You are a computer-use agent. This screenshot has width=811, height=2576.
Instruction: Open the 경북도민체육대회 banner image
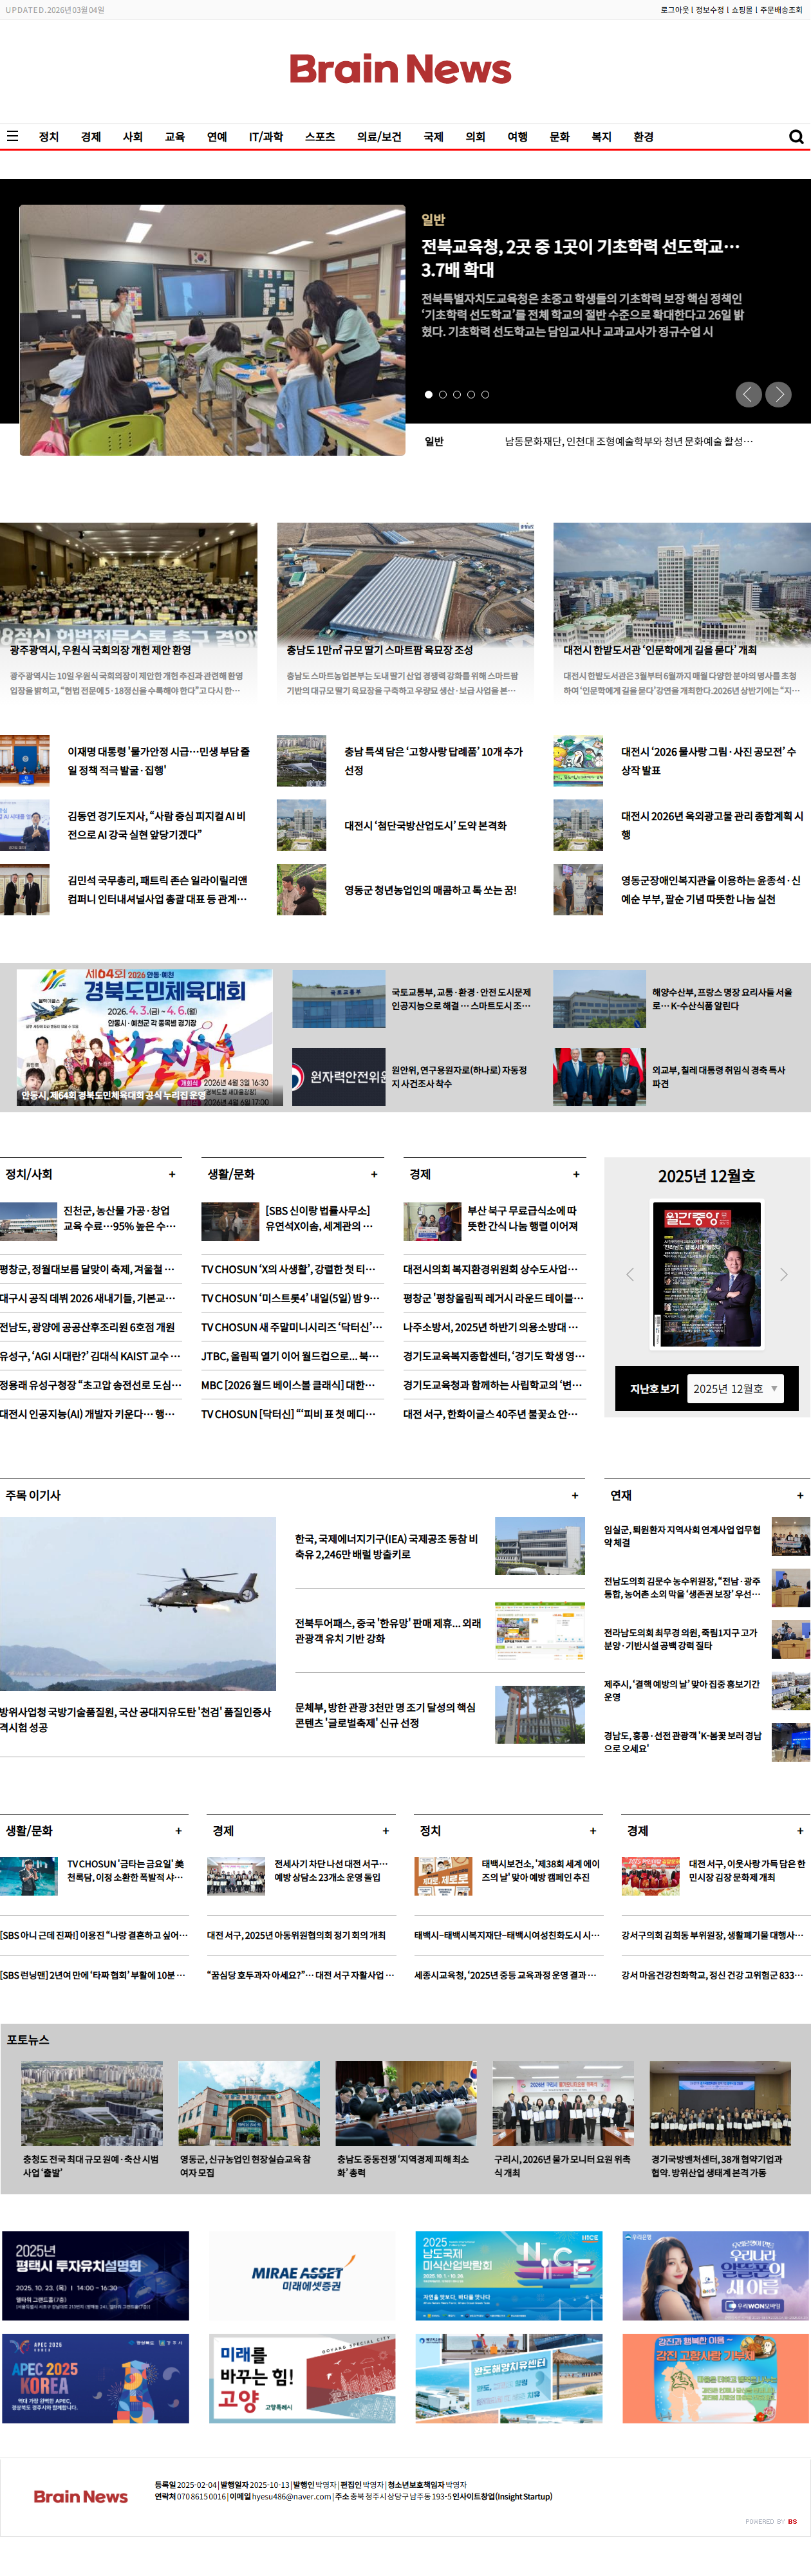pos(144,1036)
